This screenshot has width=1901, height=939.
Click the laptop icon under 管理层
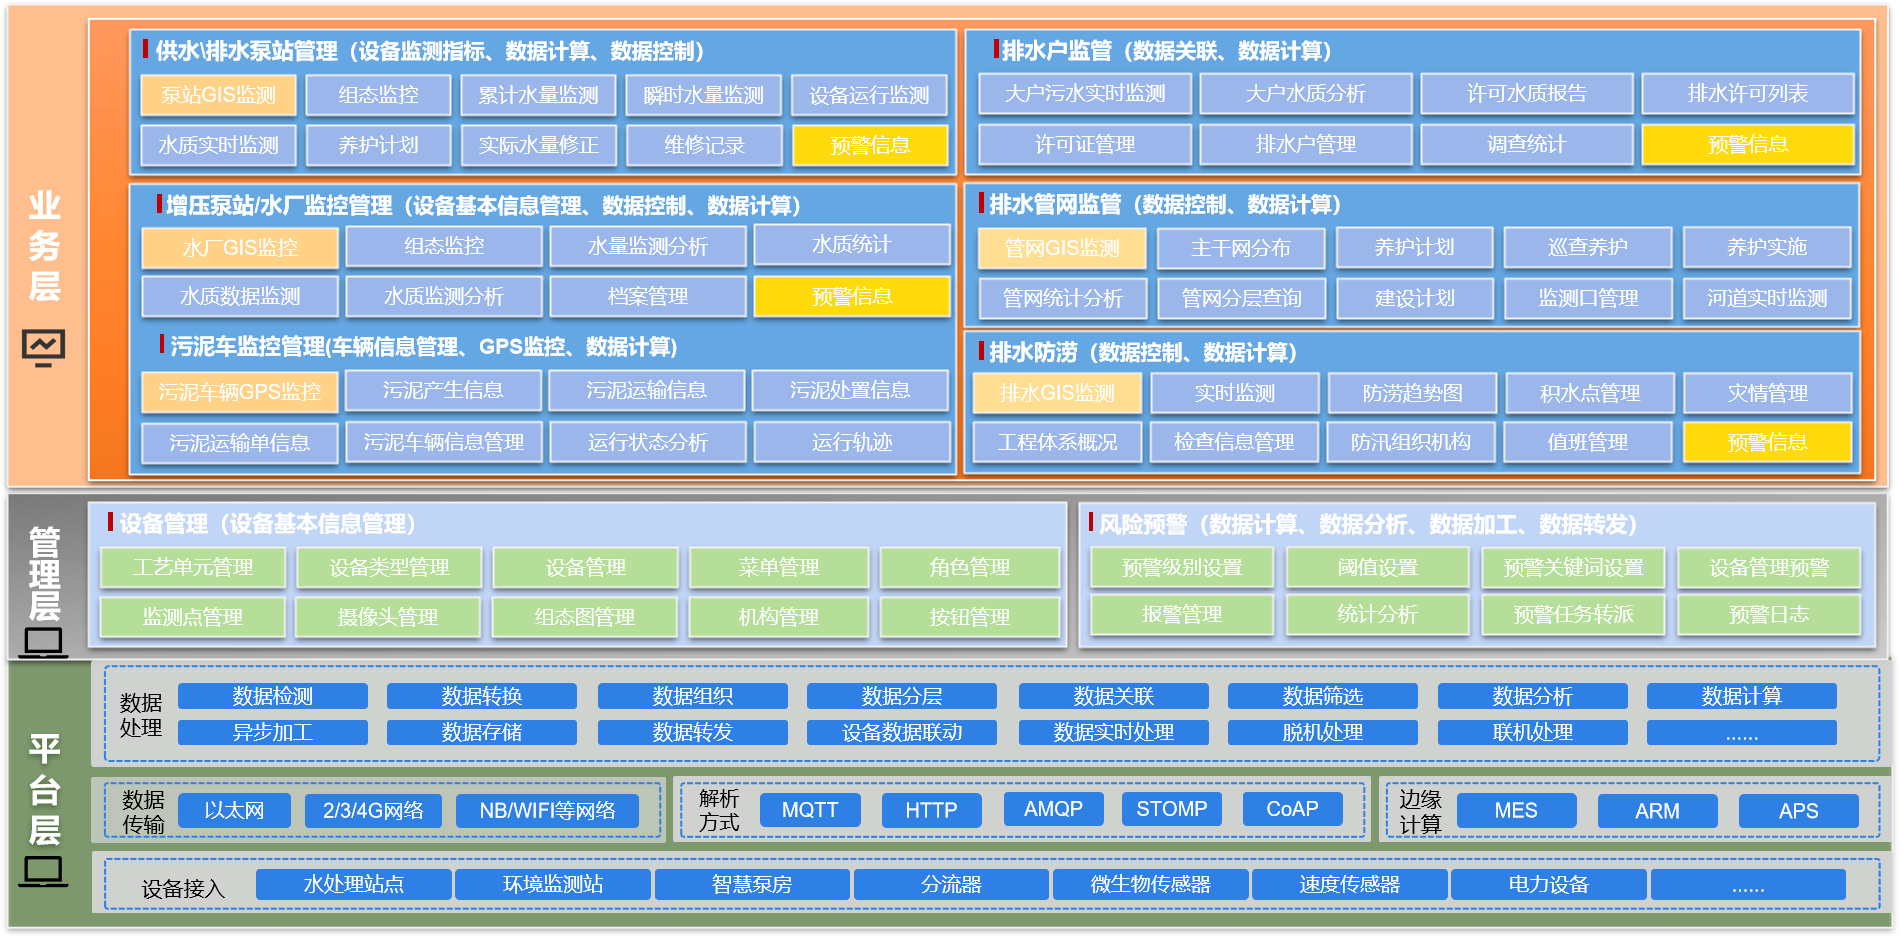43,642
